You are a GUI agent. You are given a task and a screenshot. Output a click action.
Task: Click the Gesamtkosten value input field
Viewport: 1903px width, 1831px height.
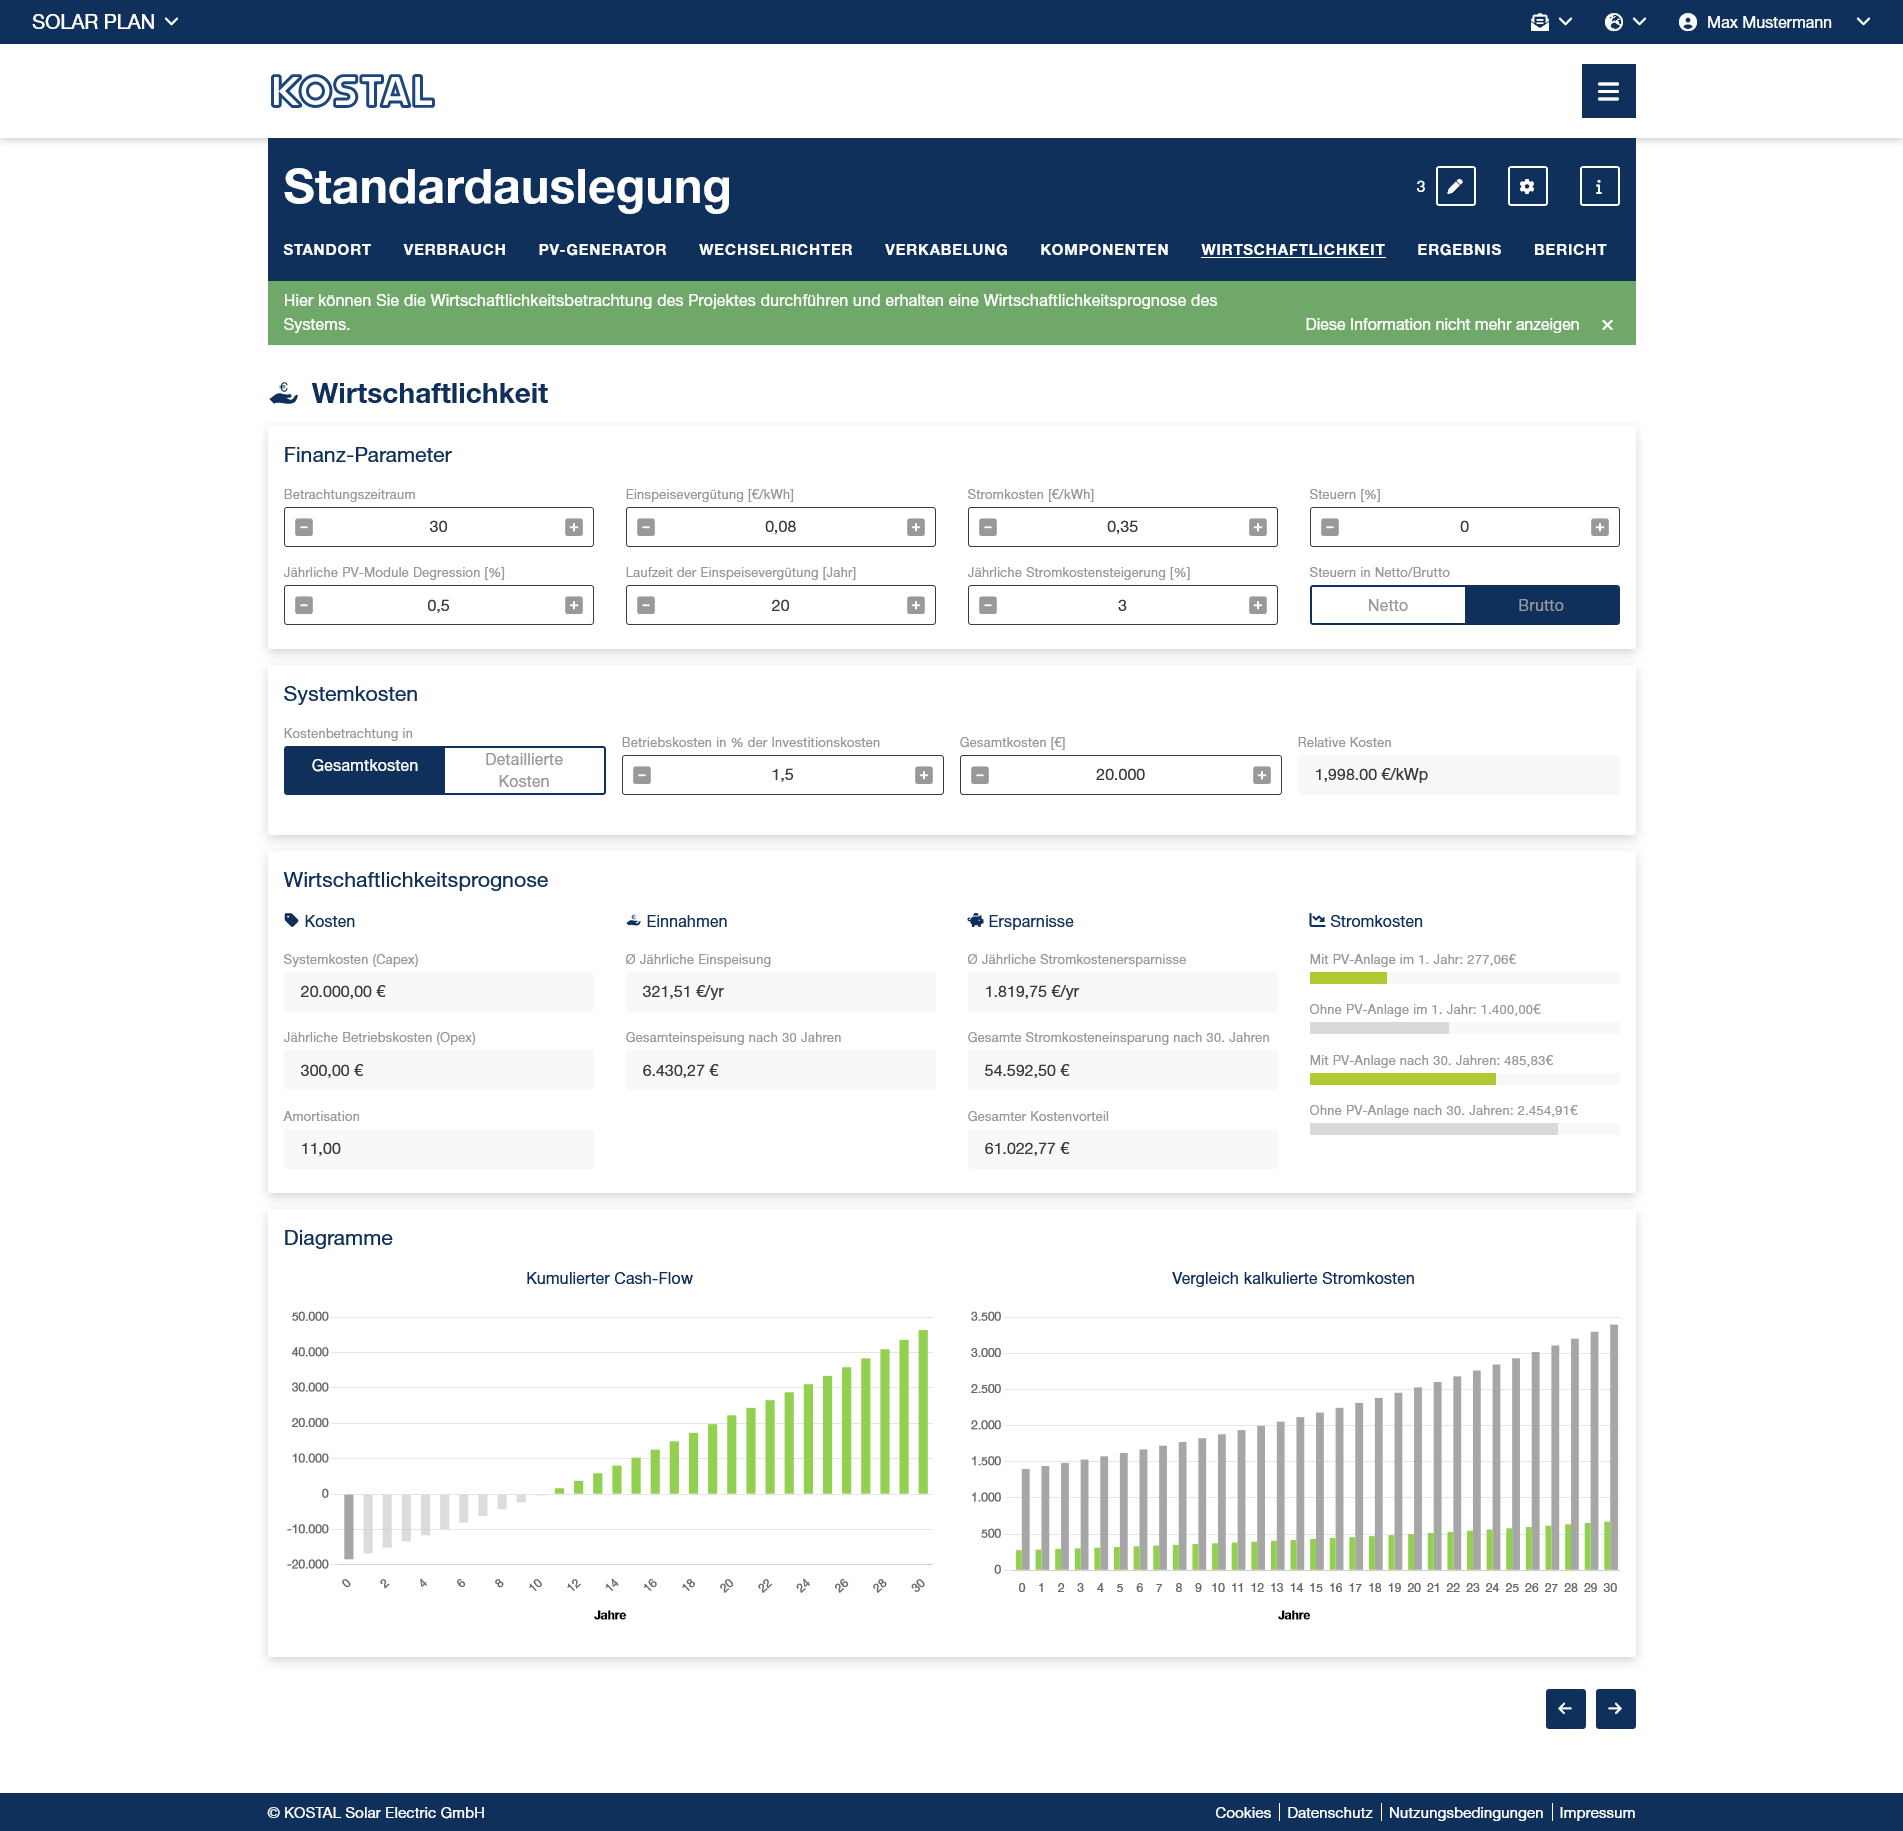tap(1120, 775)
